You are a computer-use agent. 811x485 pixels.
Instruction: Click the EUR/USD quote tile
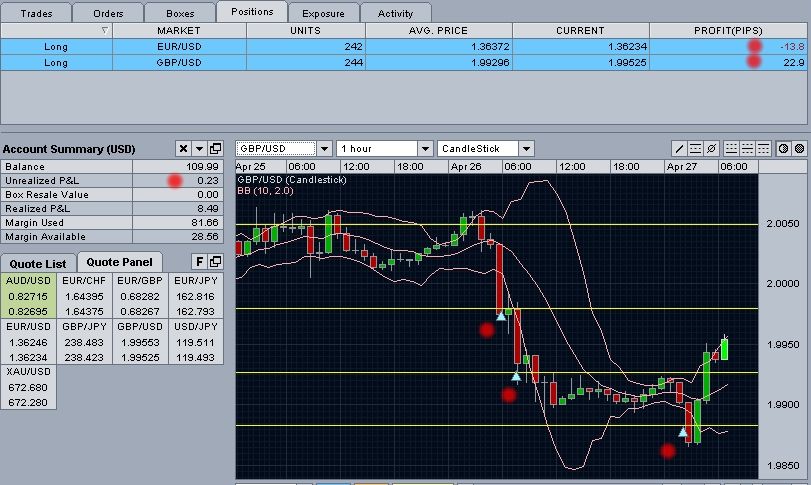[28, 342]
